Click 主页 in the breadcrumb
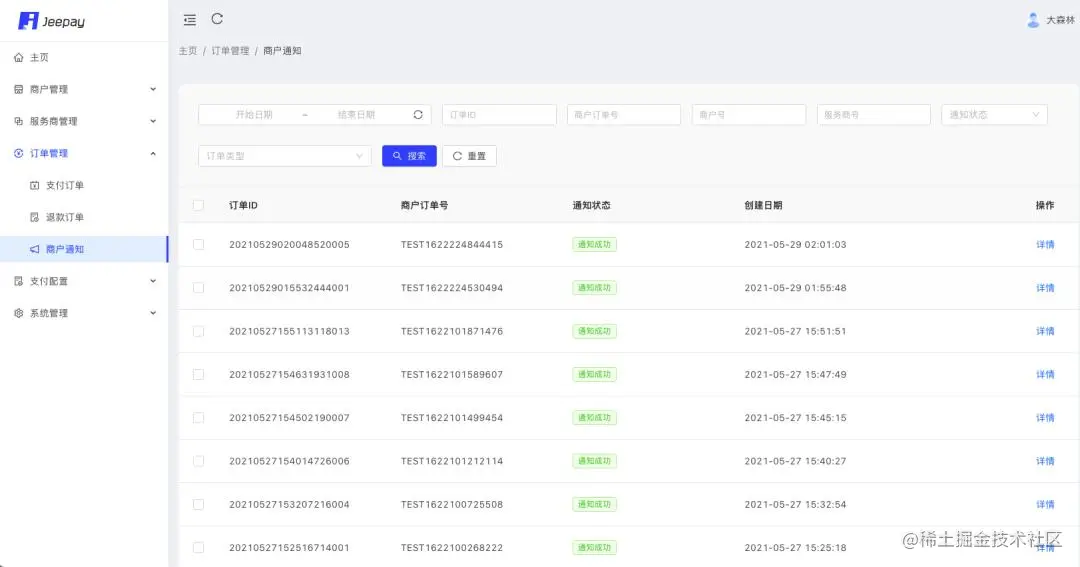 (187, 51)
